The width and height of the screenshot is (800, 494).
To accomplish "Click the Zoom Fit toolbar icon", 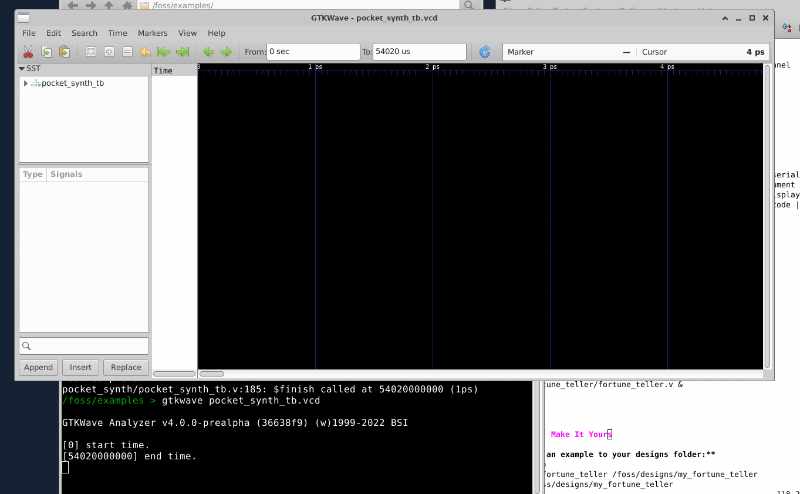I will point(90,52).
